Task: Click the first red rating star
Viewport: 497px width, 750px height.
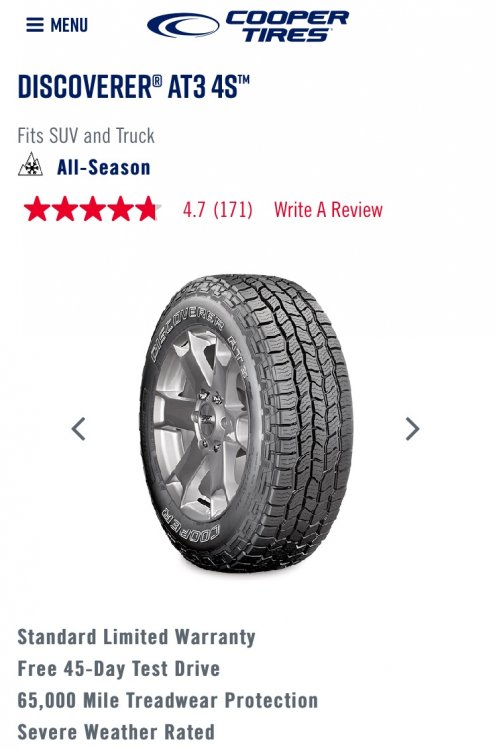Action: [x=36, y=209]
